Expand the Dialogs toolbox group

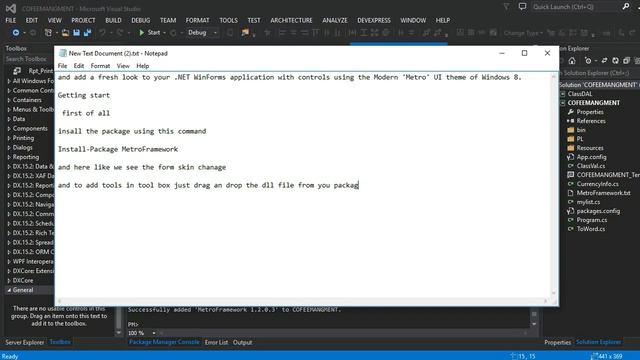coord(9,147)
